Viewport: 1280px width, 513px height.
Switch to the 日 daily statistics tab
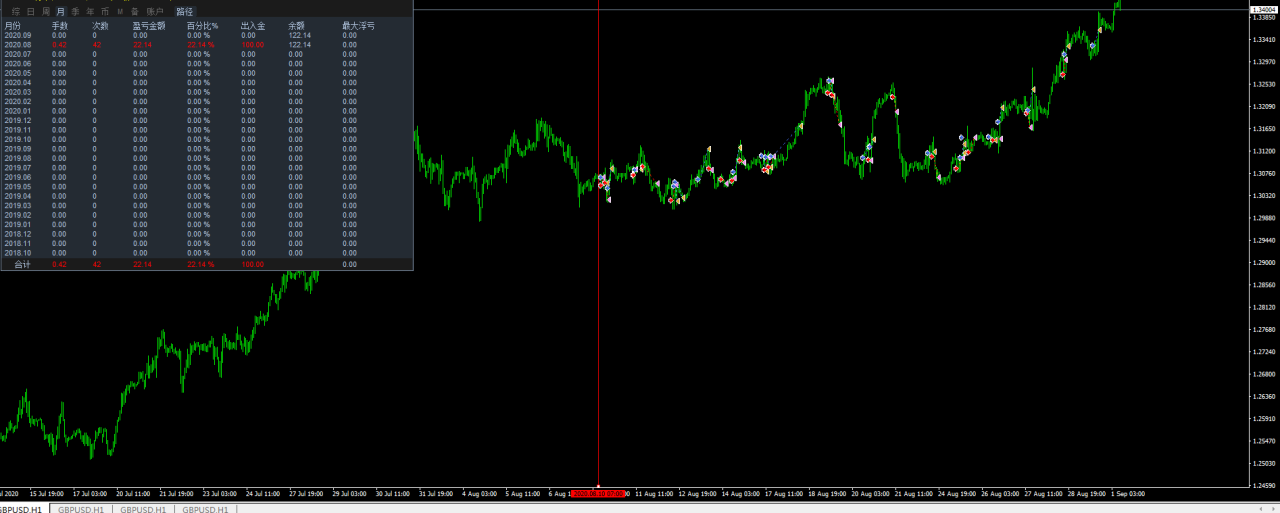[x=31, y=11]
